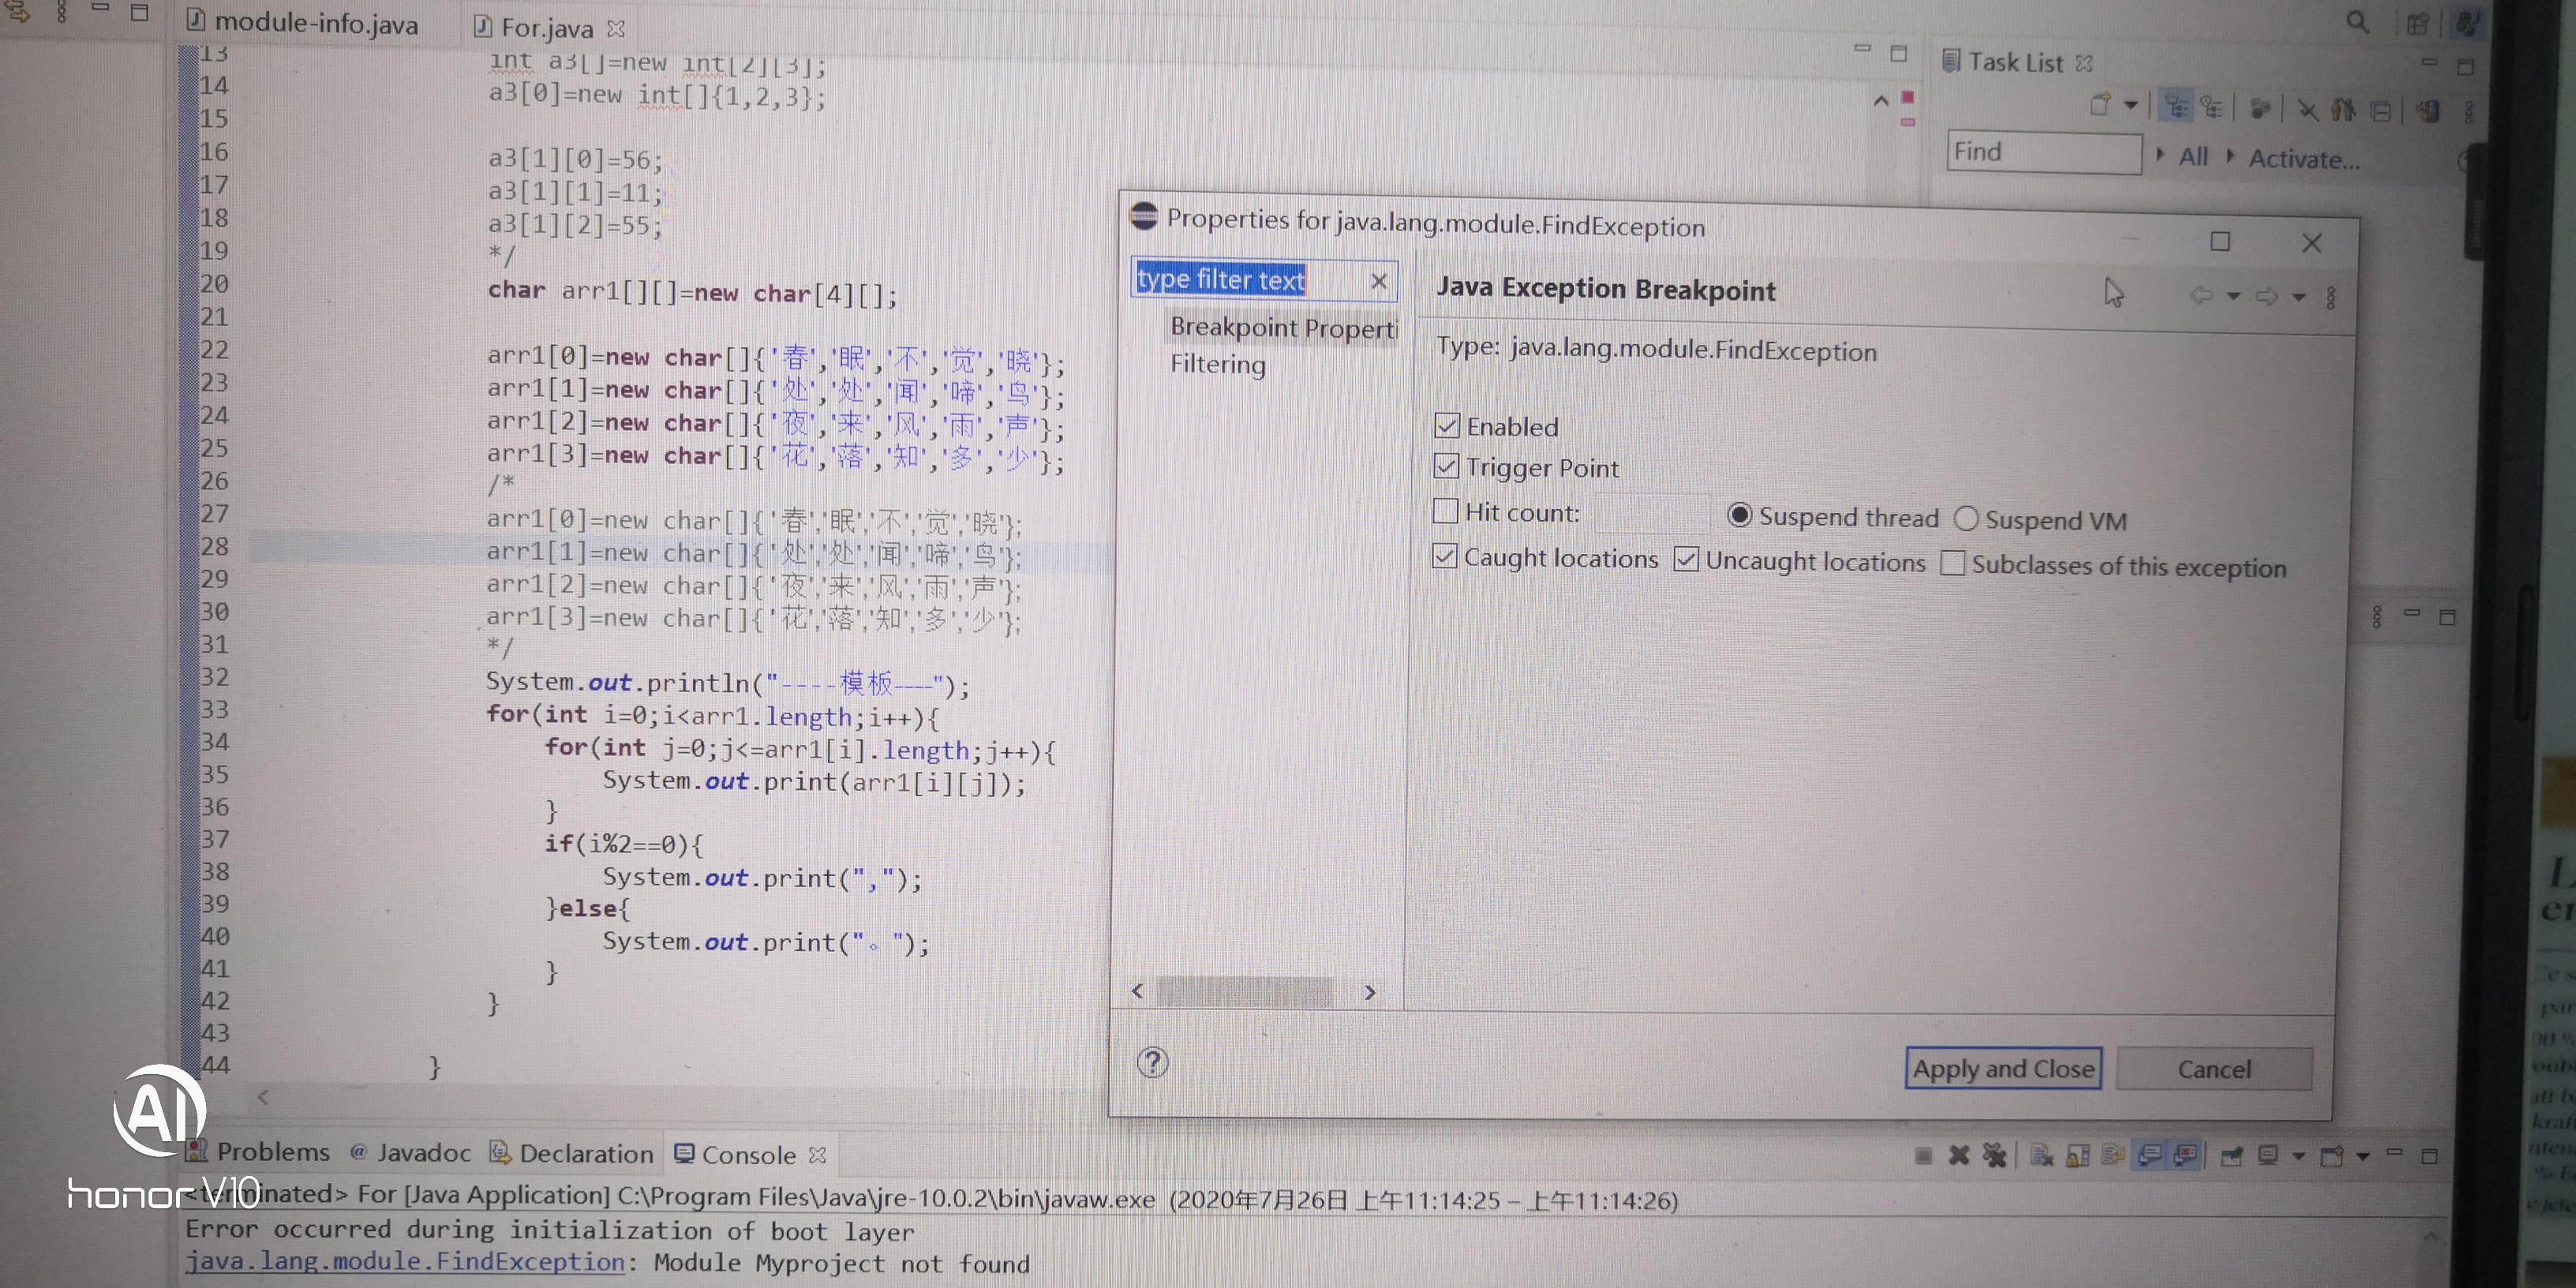Select the Suspend VM radio button
Viewport: 2576px width, 1288px height.
click(x=1966, y=518)
